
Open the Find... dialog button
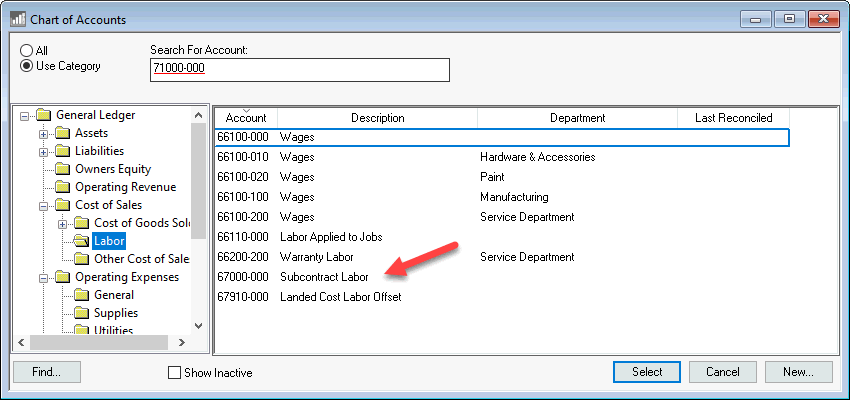click(x=46, y=372)
